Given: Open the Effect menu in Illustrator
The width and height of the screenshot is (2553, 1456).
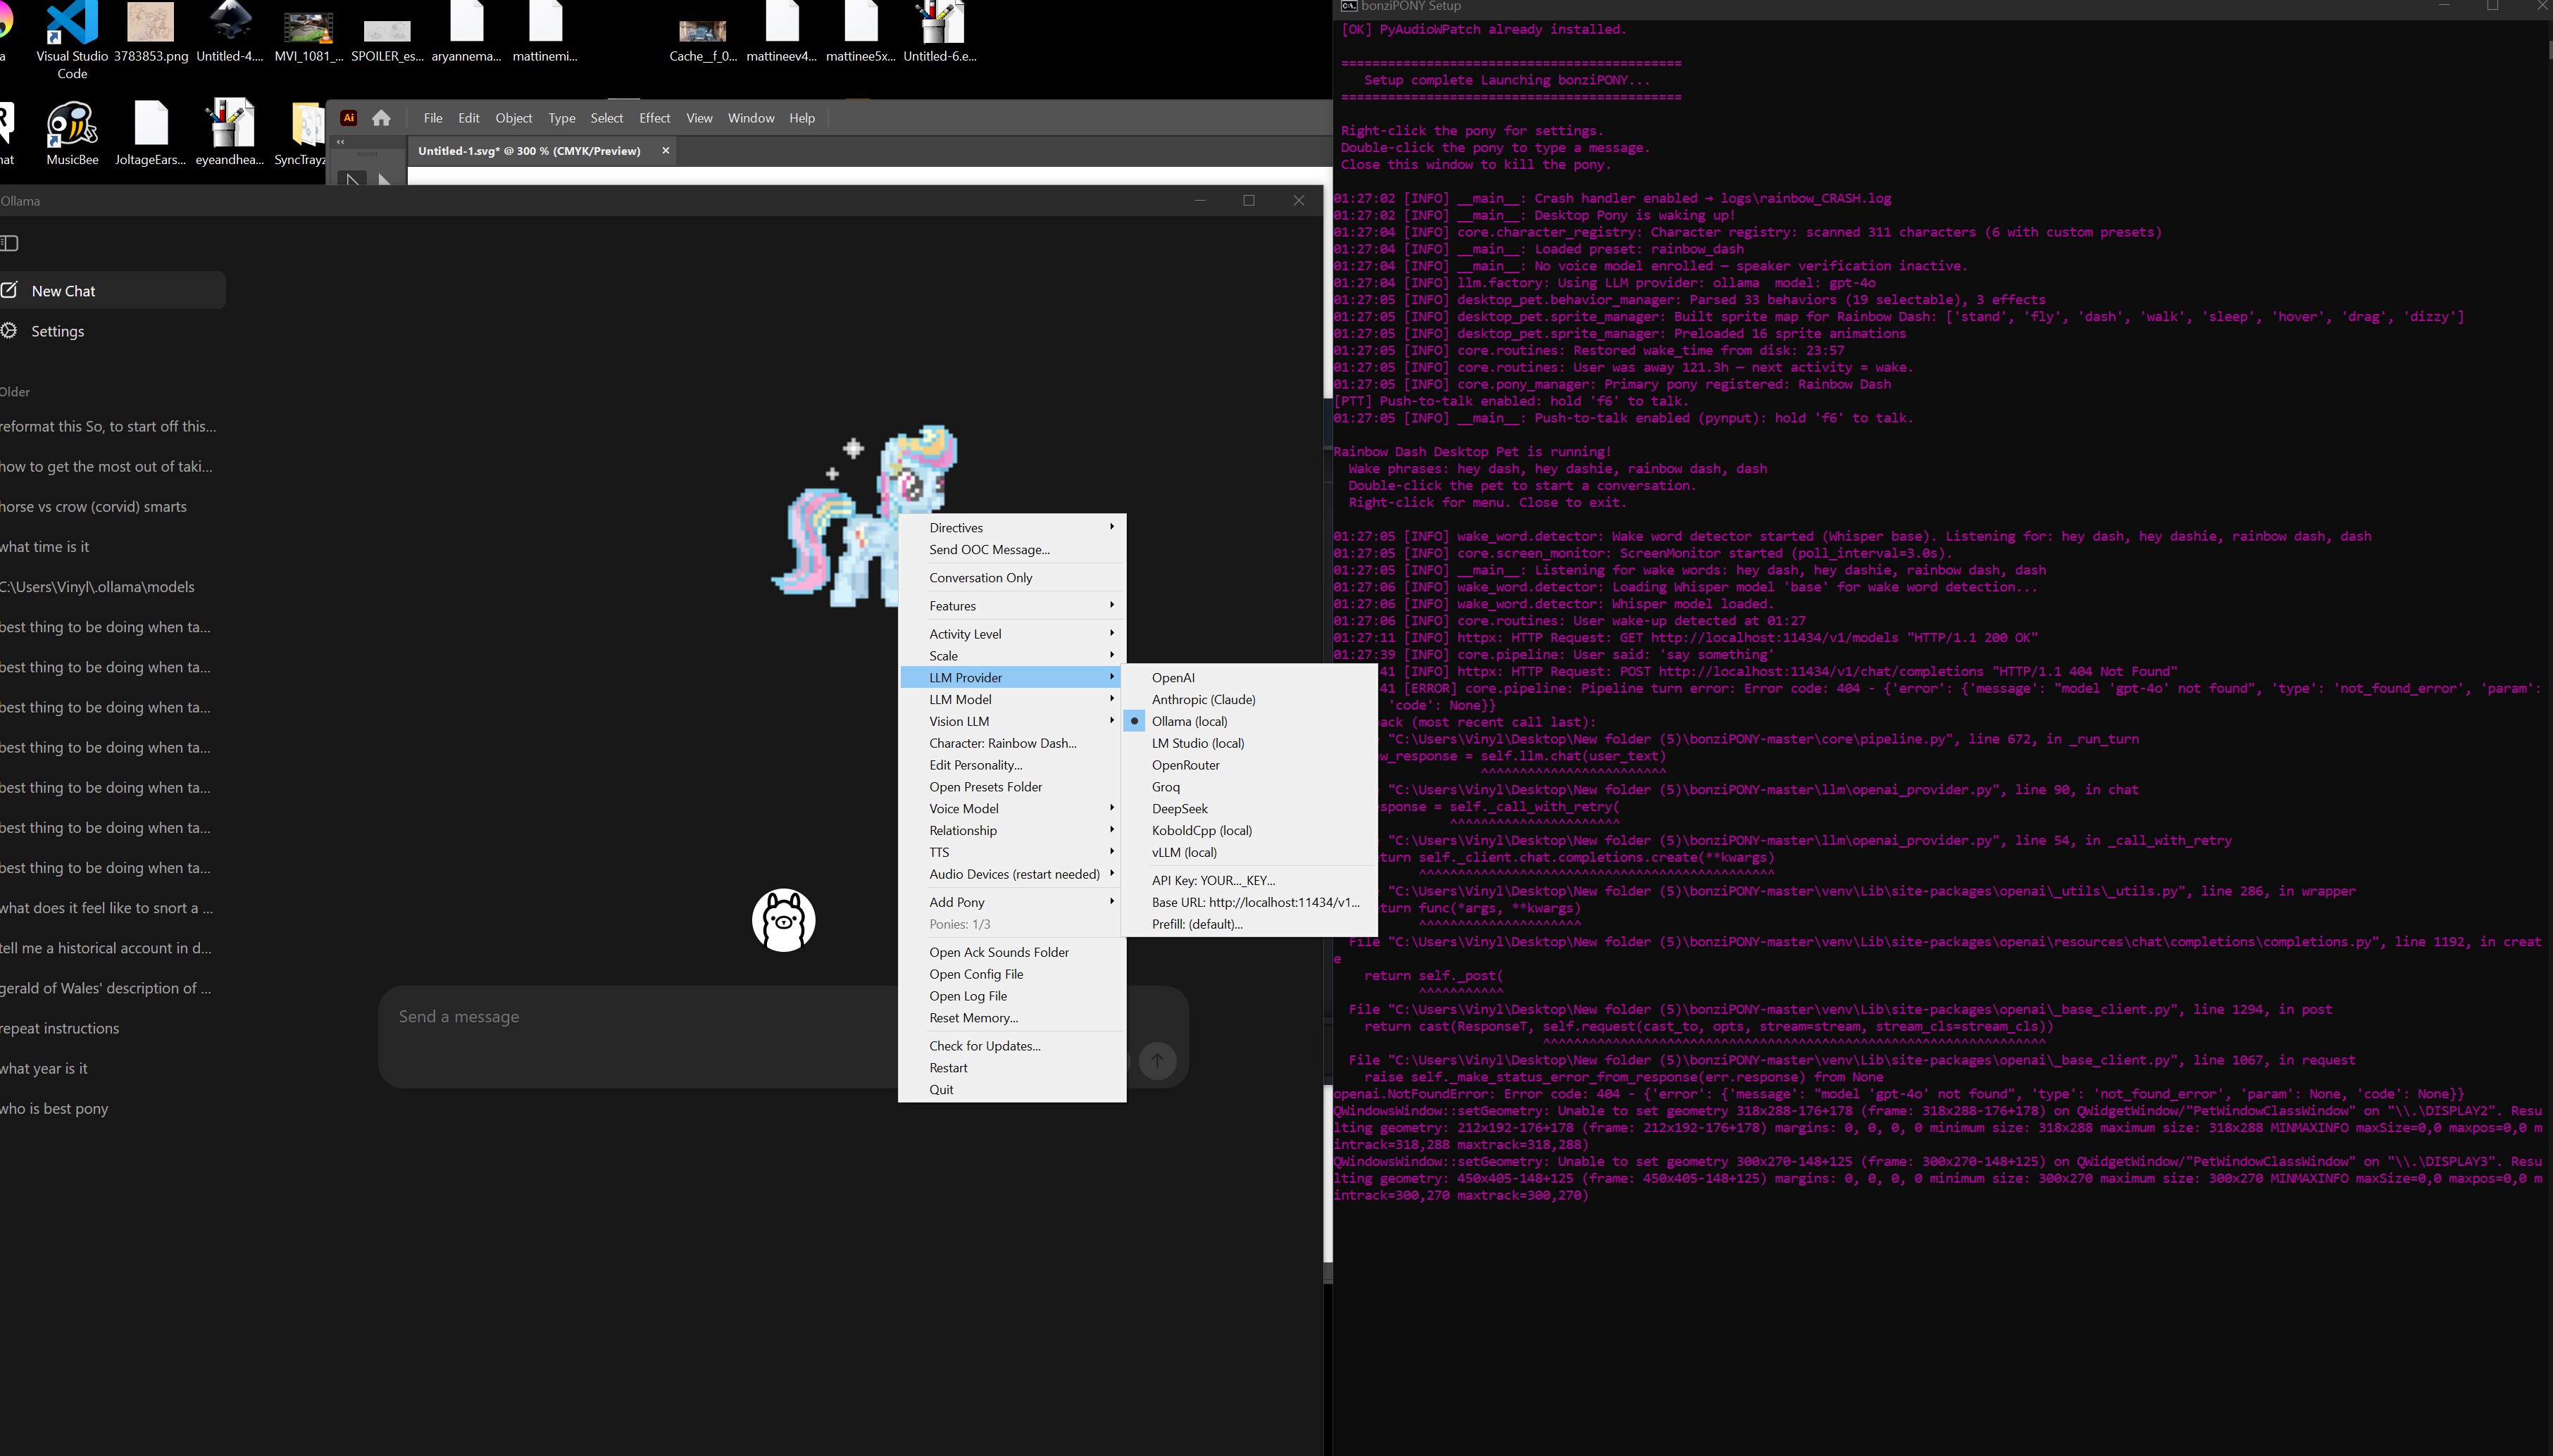Looking at the screenshot, I should click(x=654, y=118).
